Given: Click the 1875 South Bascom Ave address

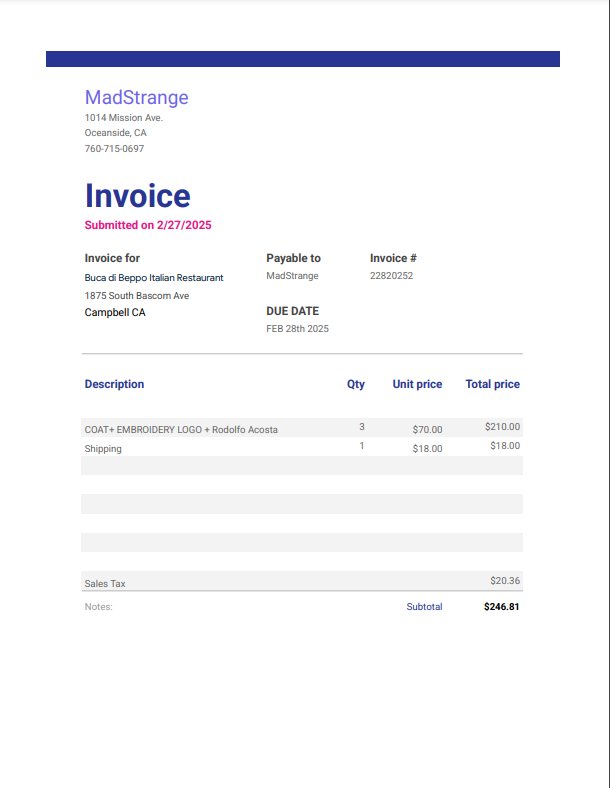Looking at the screenshot, I should tap(137, 296).
